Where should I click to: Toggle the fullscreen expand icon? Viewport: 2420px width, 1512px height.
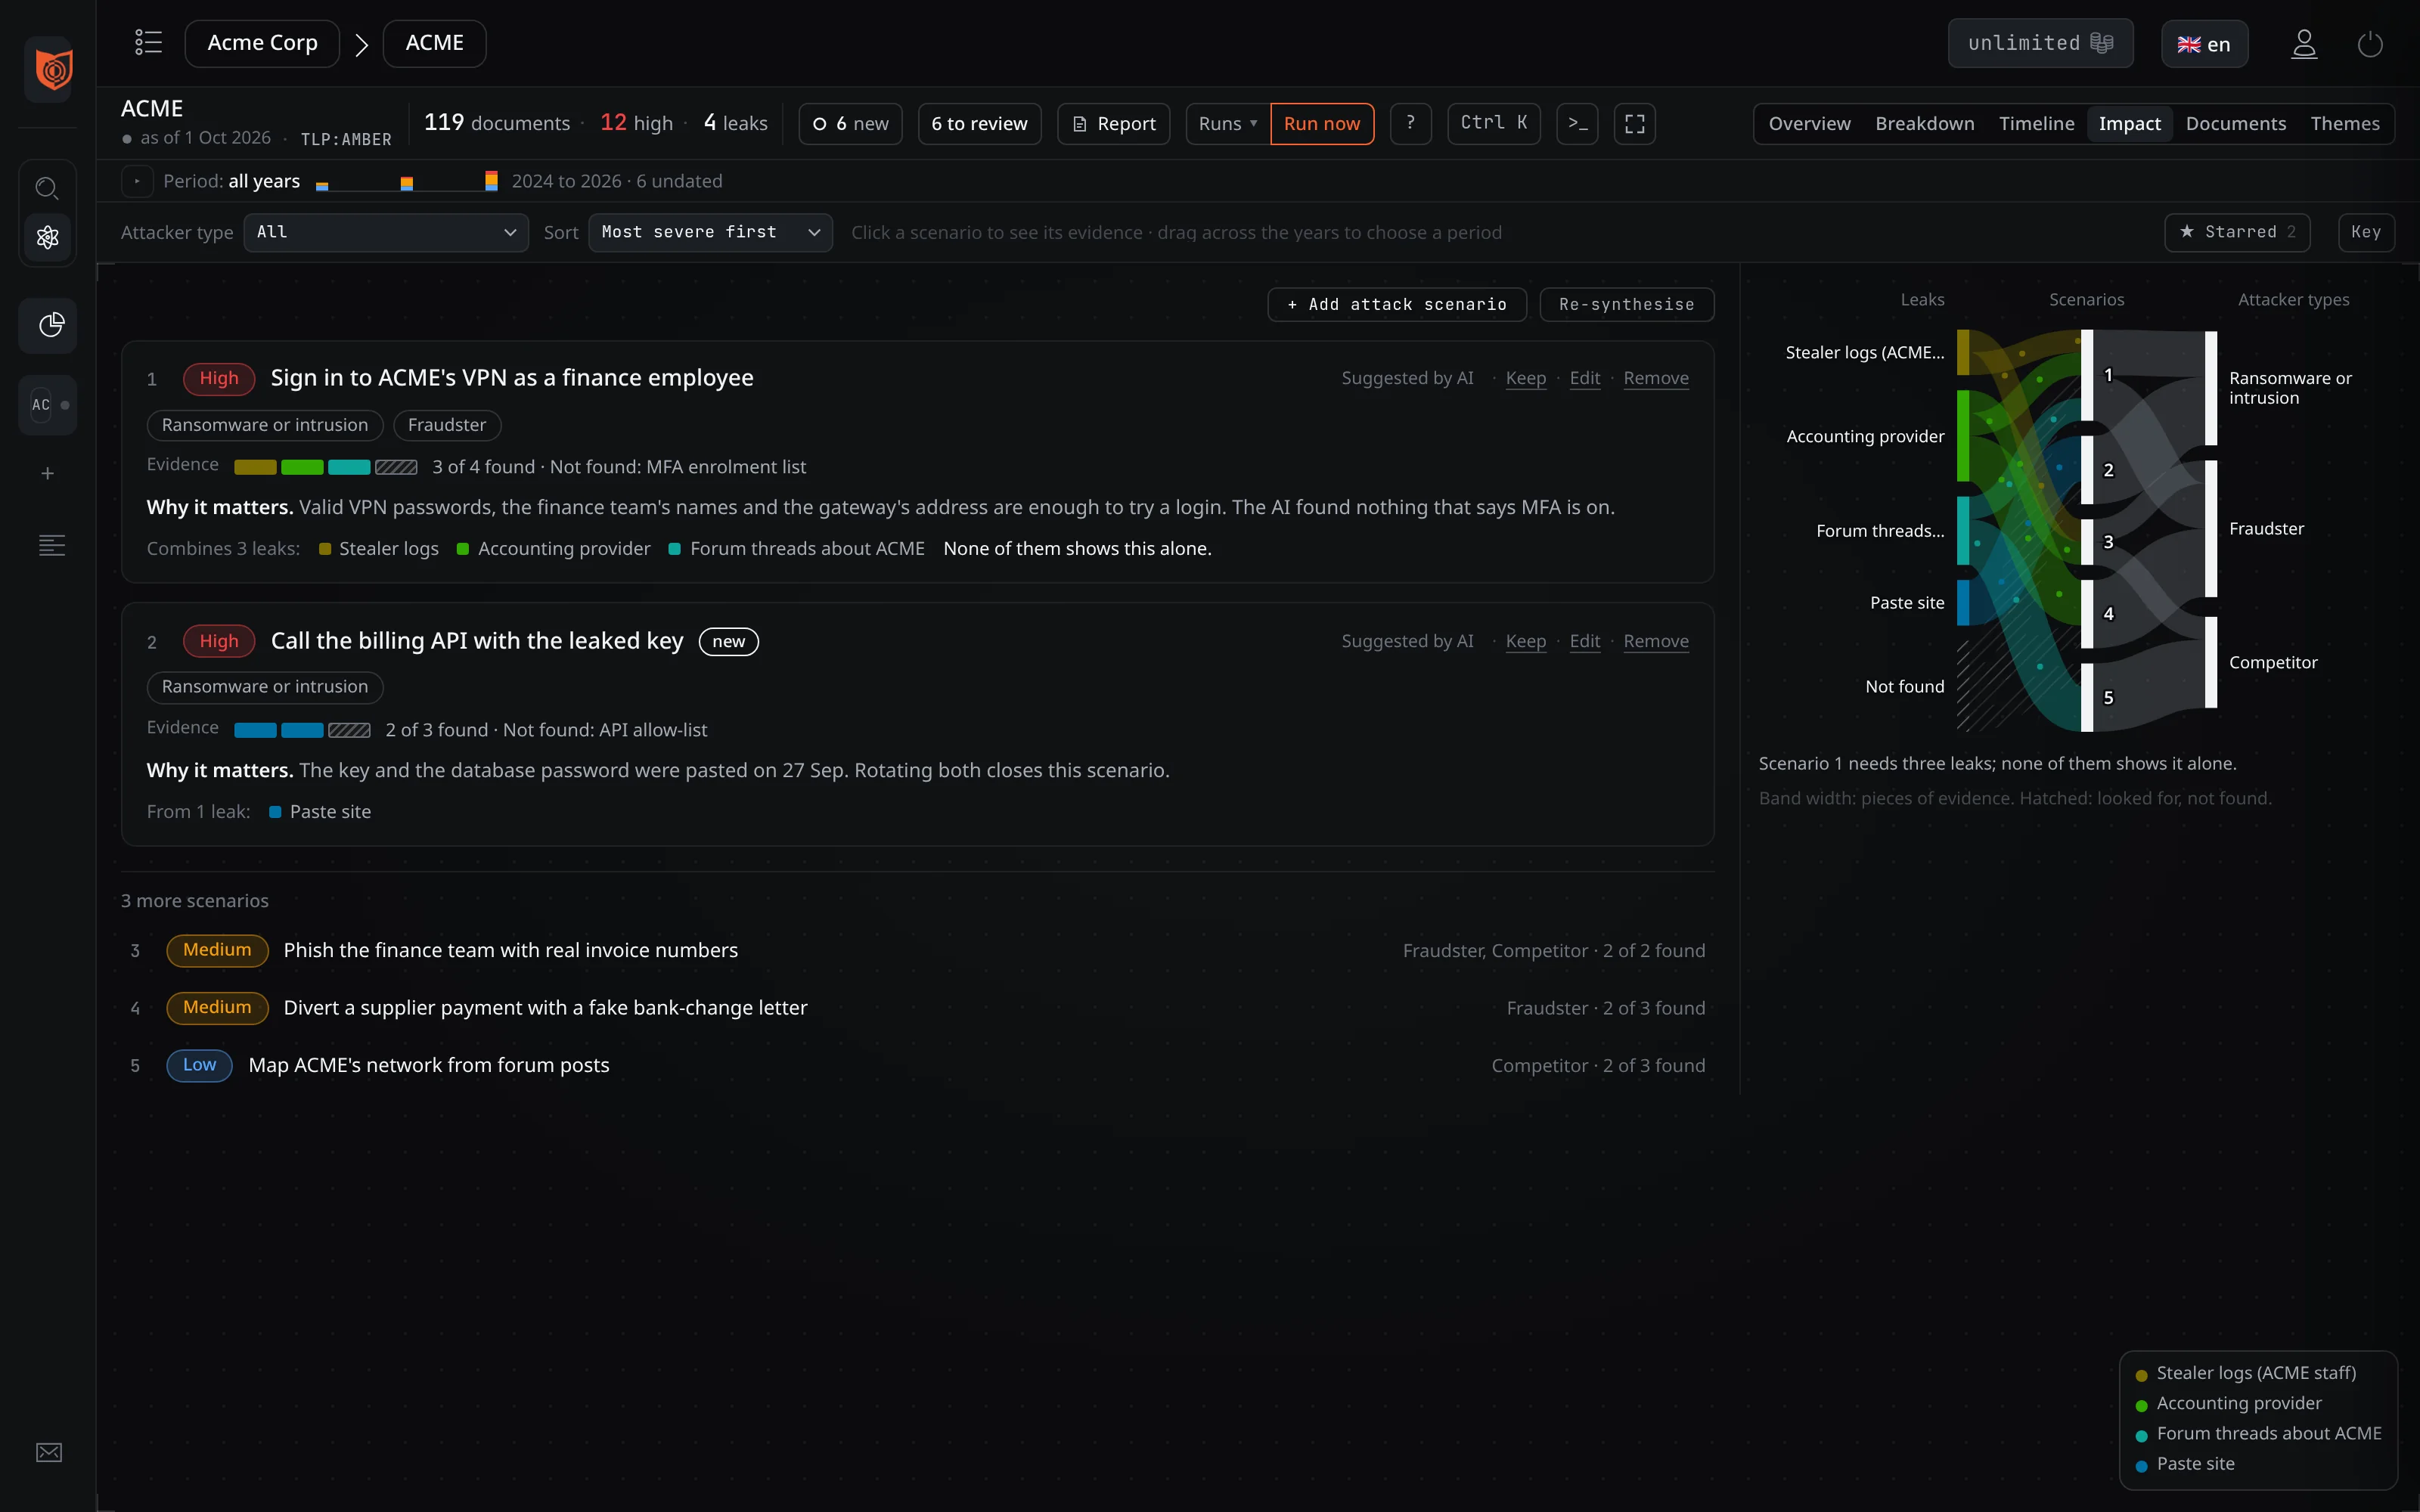click(x=1635, y=123)
